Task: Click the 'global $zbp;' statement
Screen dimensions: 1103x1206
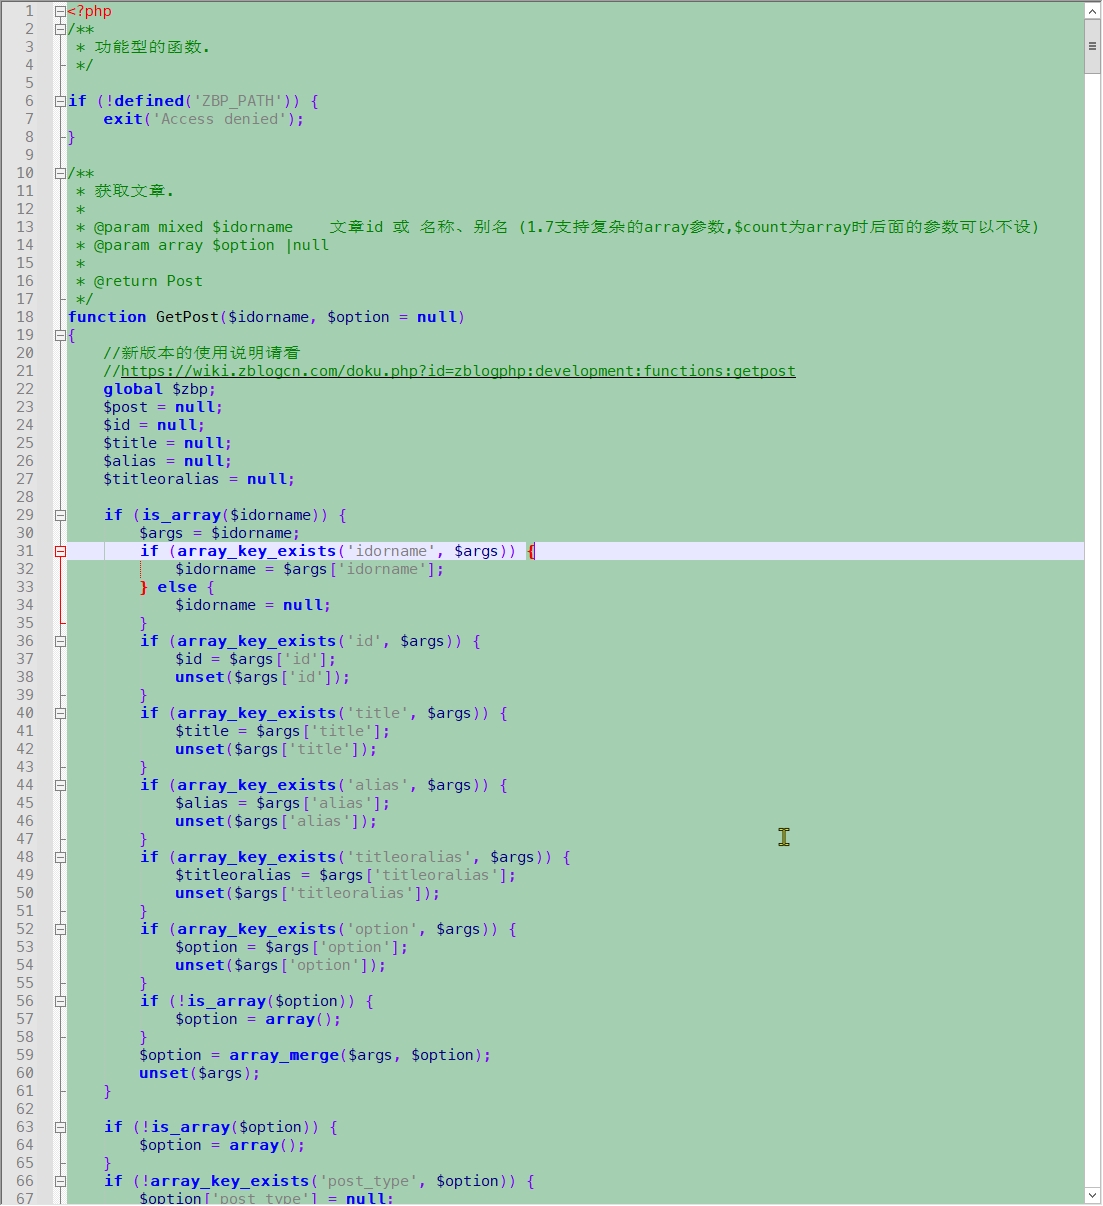Action: tap(159, 389)
